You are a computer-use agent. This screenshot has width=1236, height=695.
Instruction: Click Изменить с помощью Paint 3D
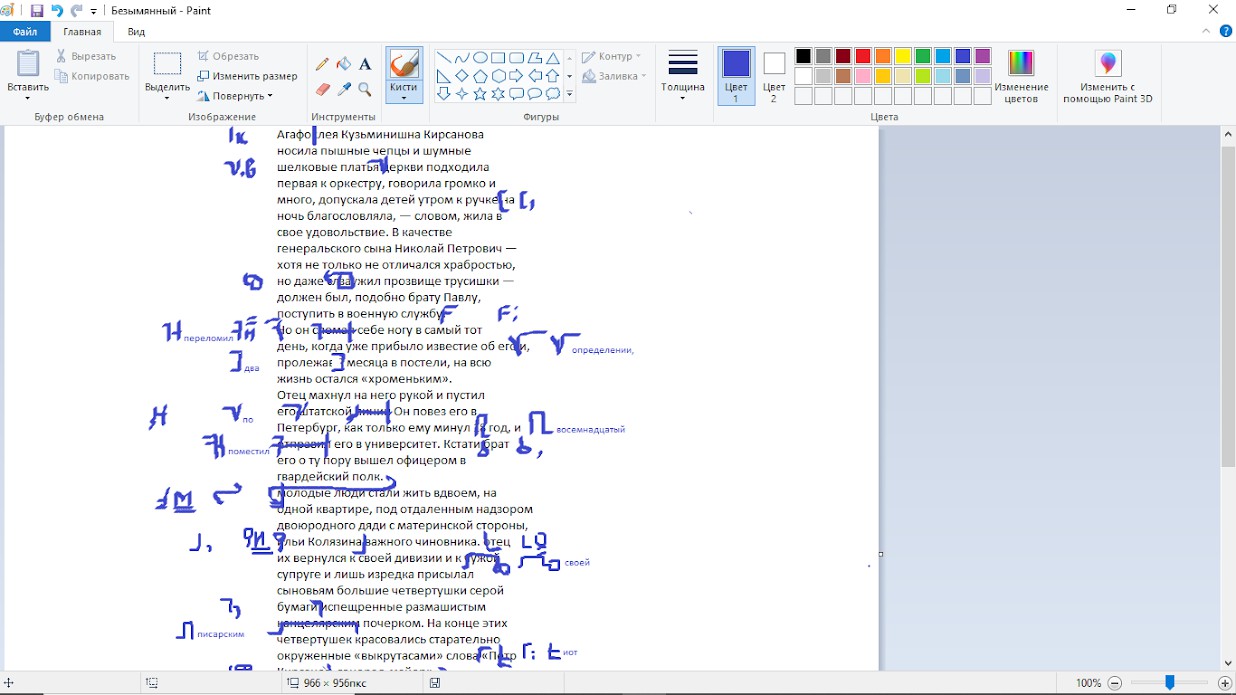1109,75
